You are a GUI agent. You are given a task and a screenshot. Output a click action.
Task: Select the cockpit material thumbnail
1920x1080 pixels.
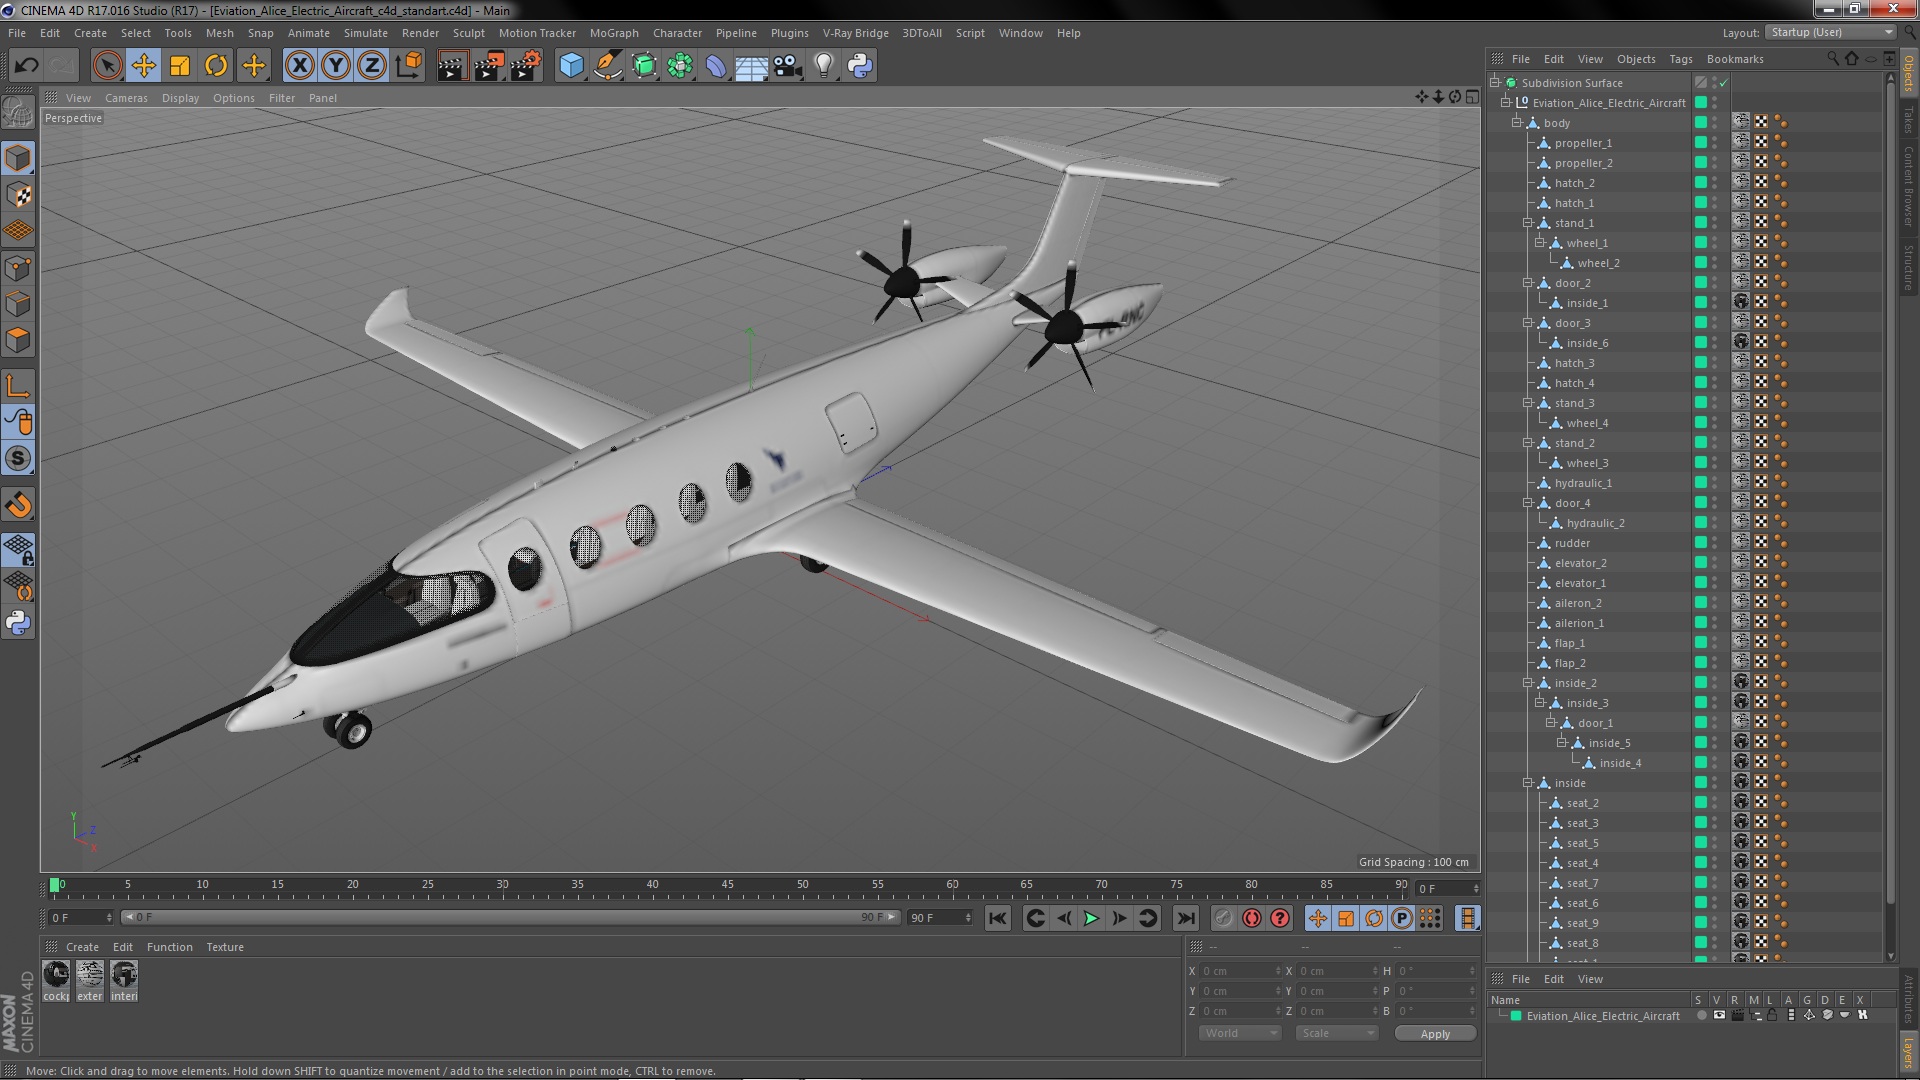click(x=56, y=981)
